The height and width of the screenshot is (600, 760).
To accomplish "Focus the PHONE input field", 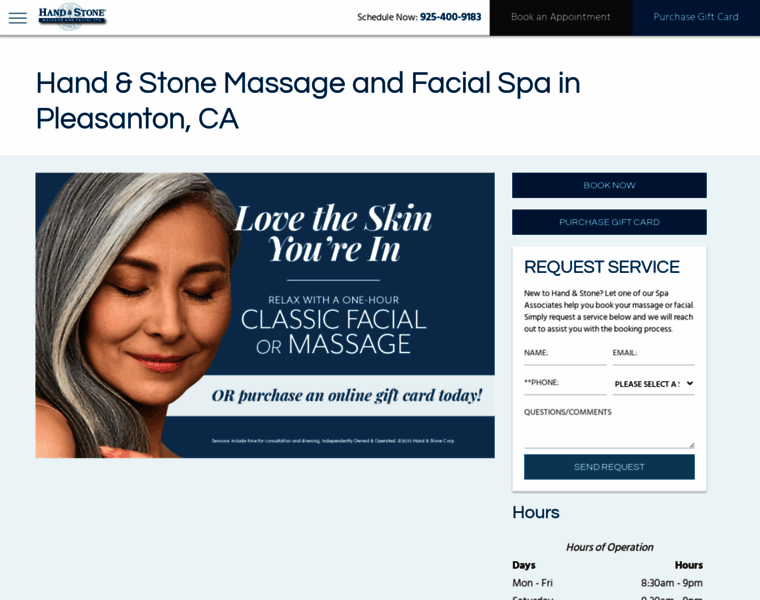I will click(x=565, y=383).
